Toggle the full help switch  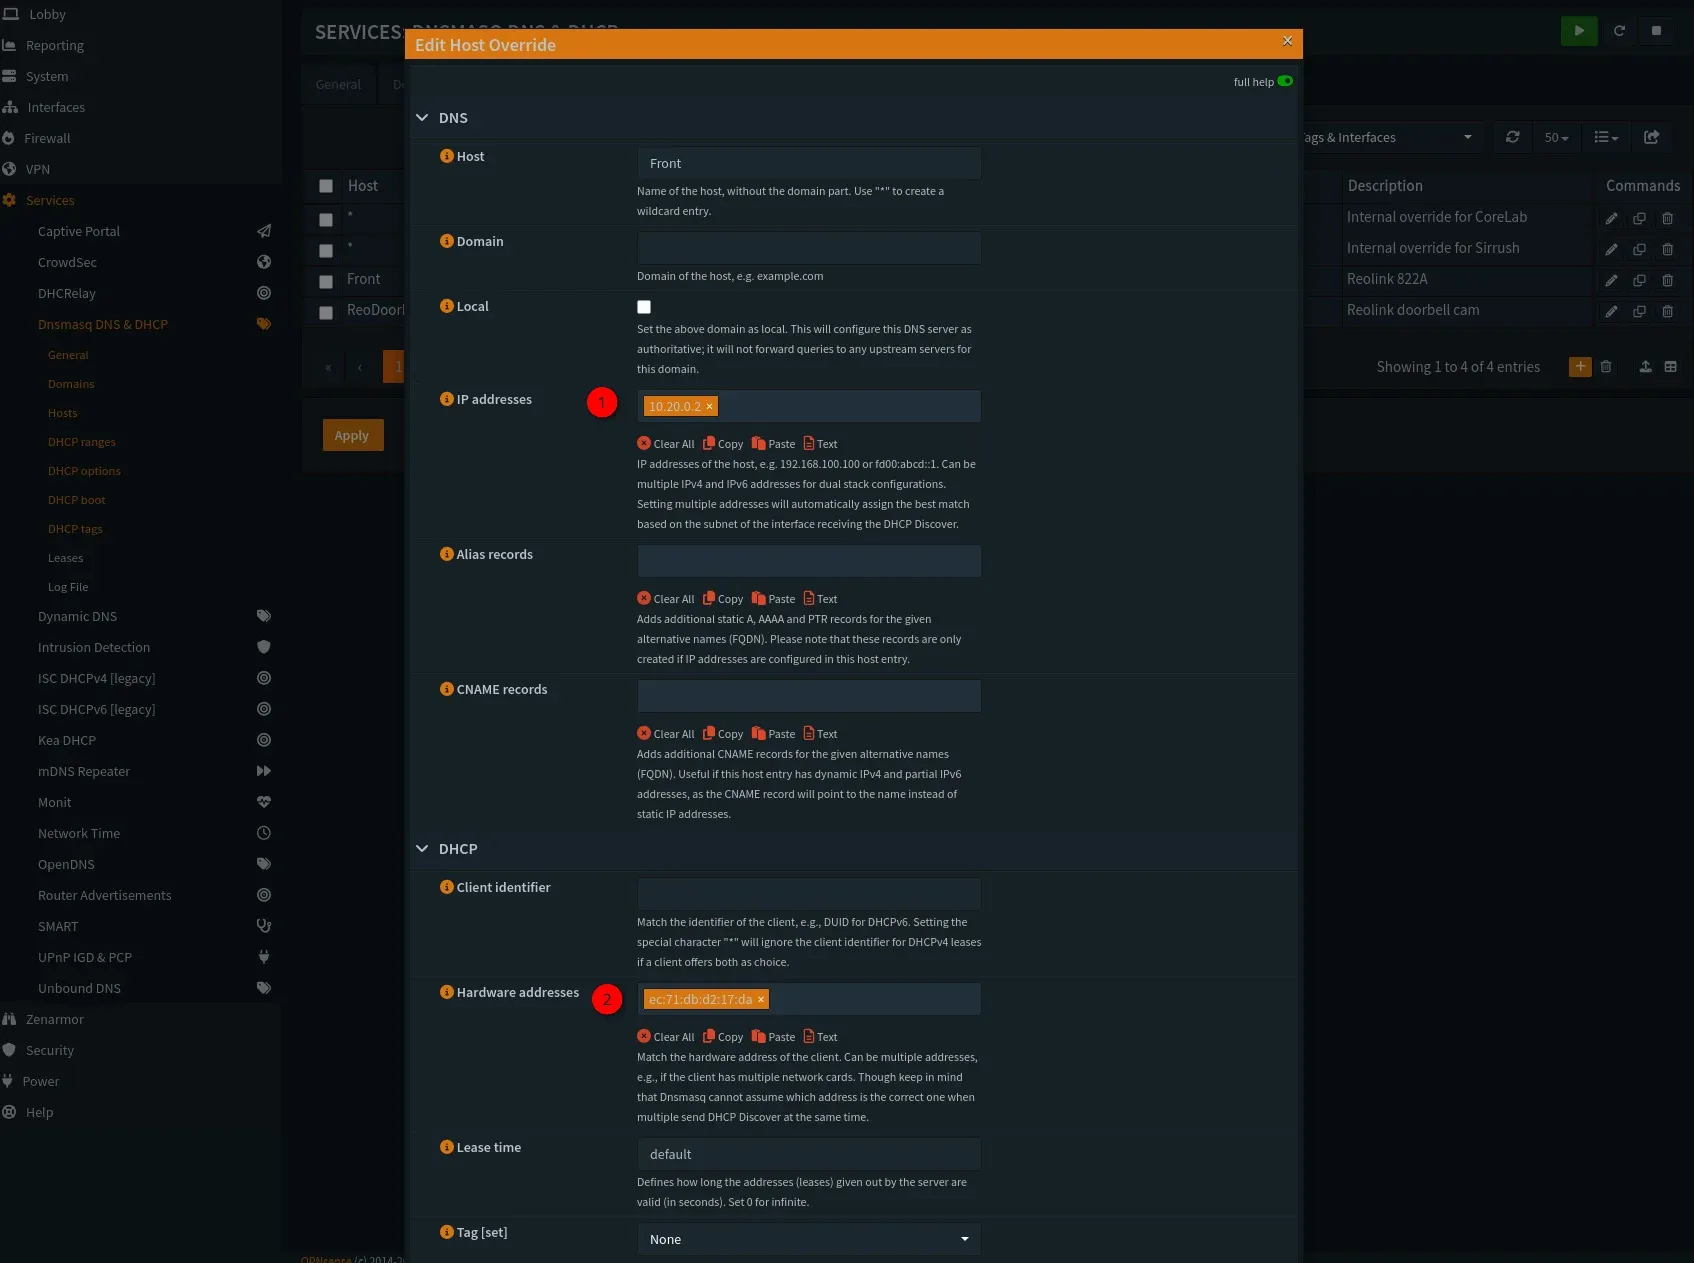coord(1285,81)
